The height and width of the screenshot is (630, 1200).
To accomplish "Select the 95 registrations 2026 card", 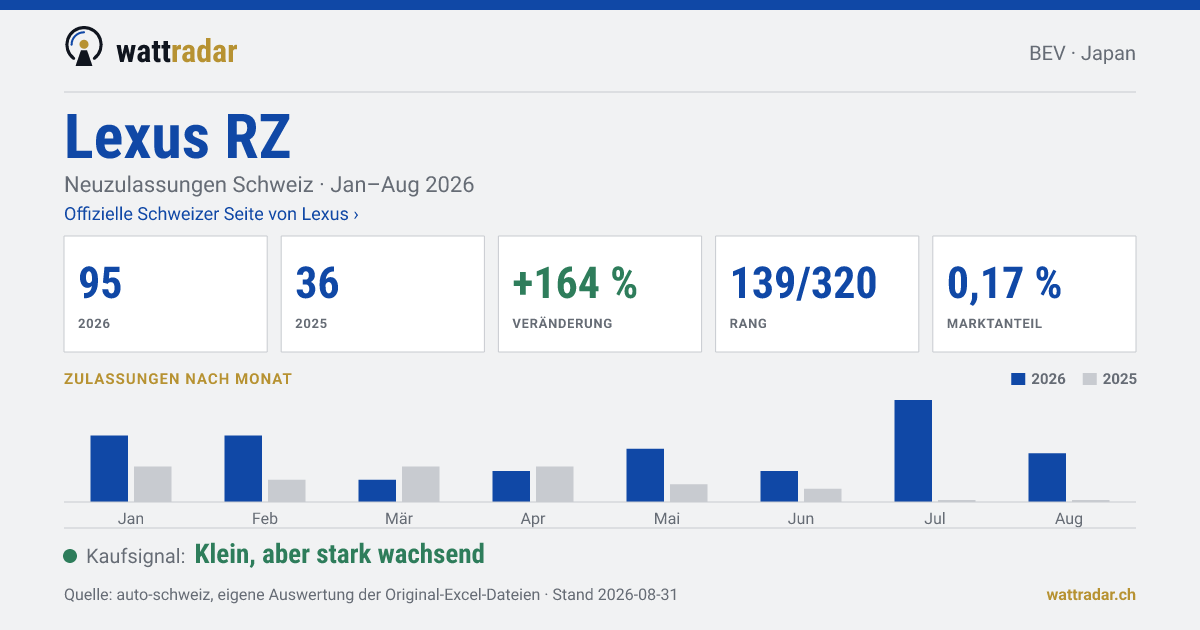I will click(x=166, y=294).
